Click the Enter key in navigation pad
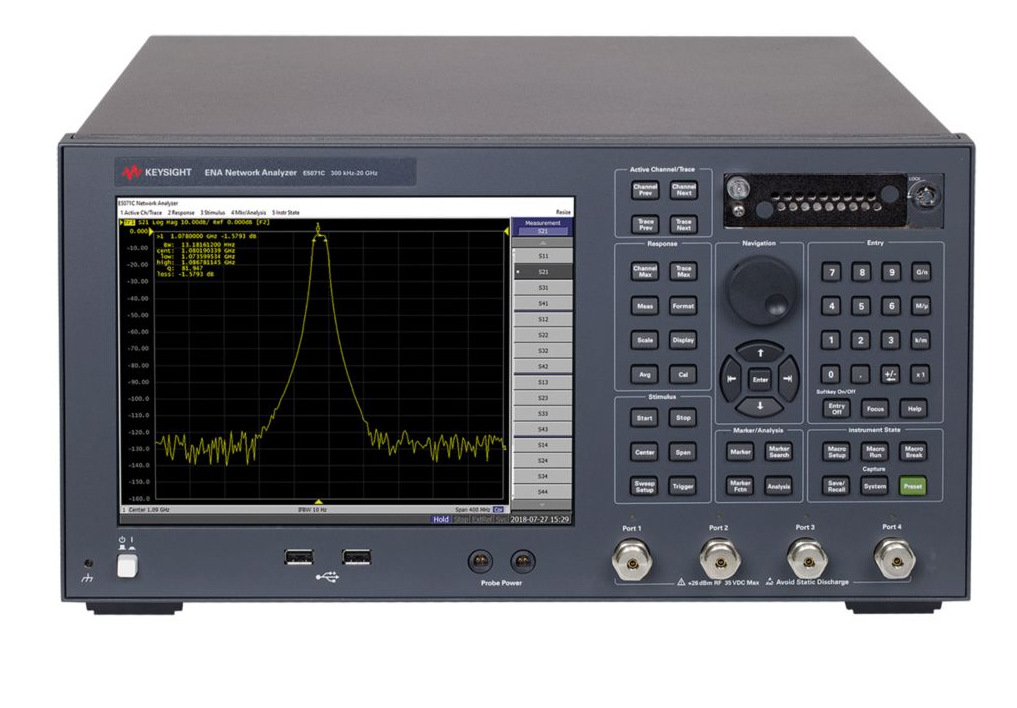The height and width of the screenshot is (708, 1017). tap(760, 379)
